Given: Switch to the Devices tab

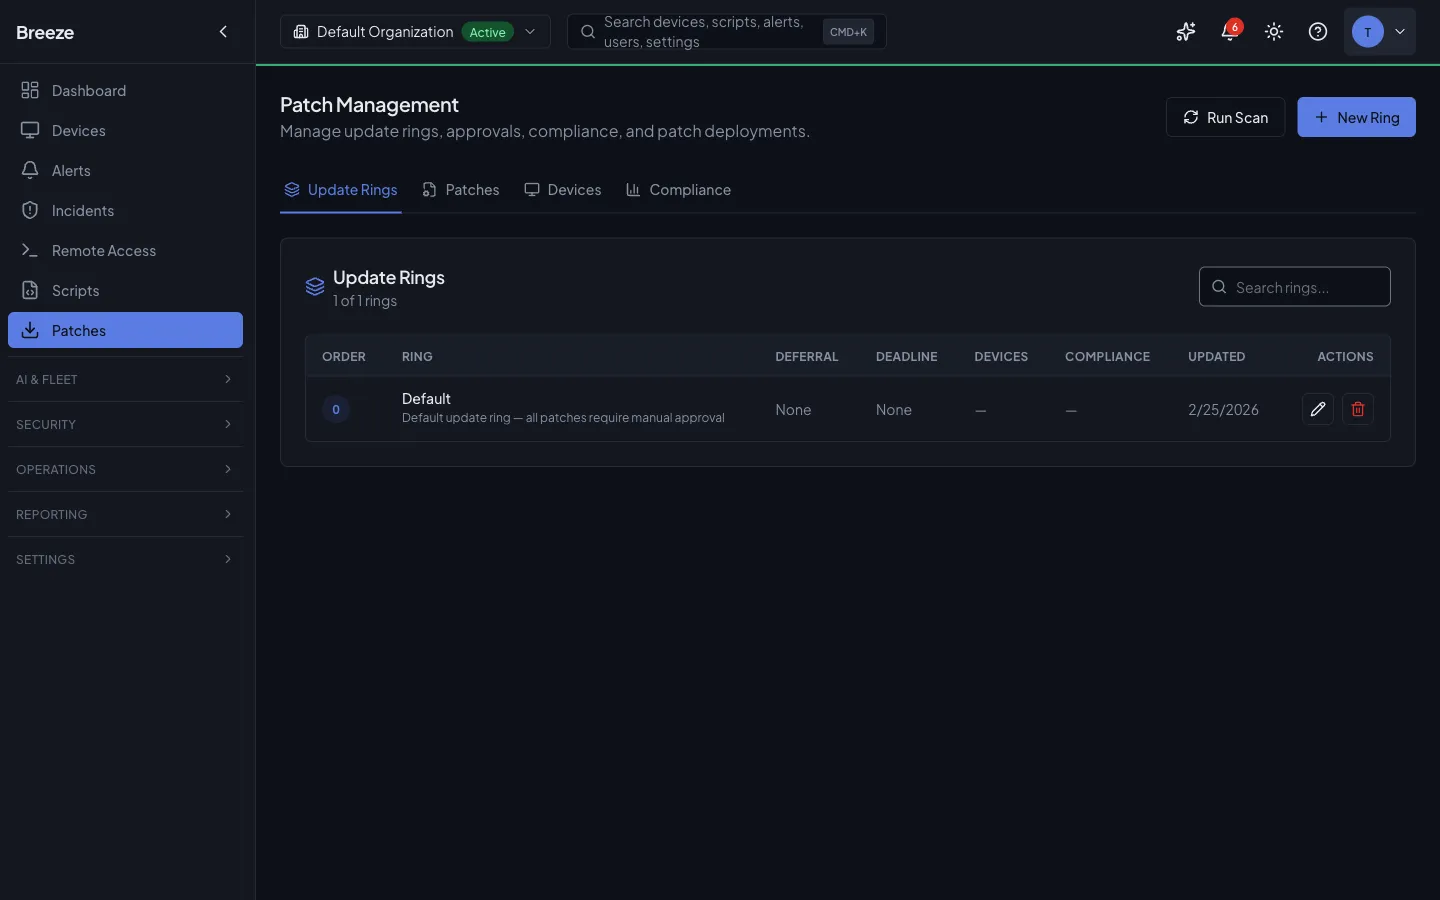Looking at the screenshot, I should coord(563,189).
